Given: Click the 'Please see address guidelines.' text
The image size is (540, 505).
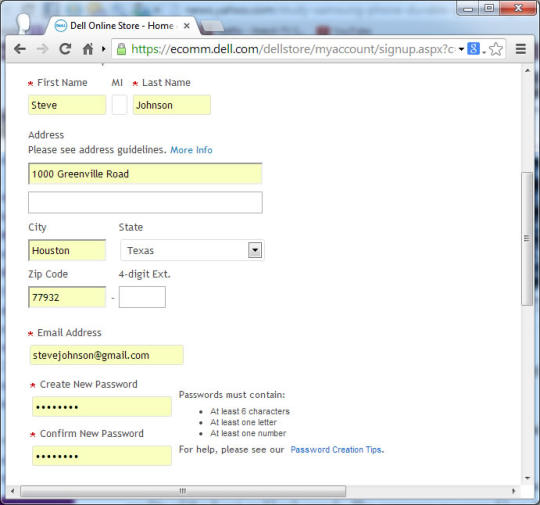Looking at the screenshot, I should click(97, 150).
